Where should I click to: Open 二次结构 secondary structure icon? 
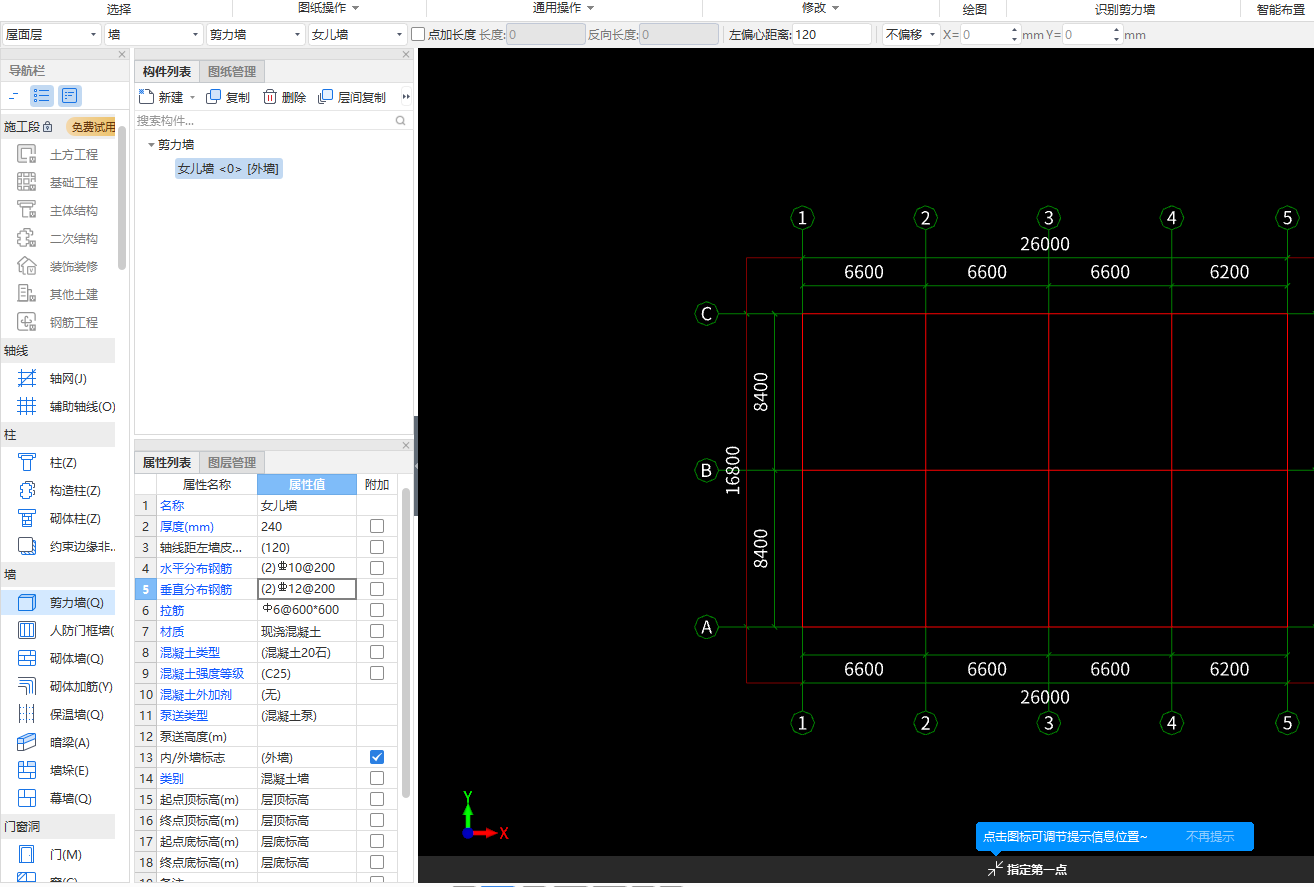pyautogui.click(x=28, y=239)
